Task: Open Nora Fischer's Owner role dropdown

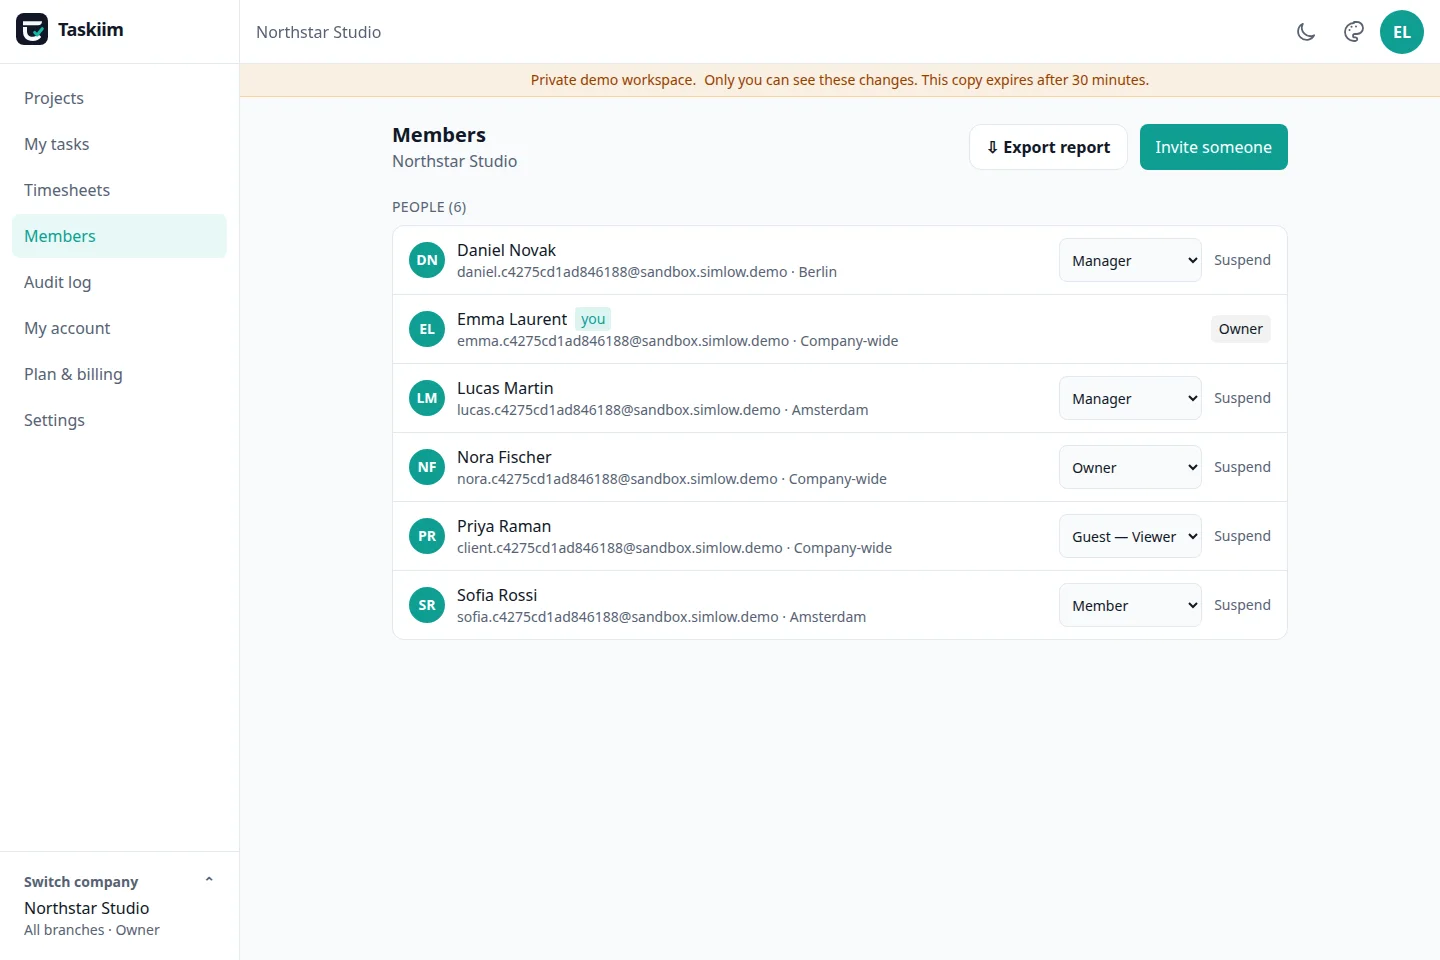Action: click(1130, 467)
